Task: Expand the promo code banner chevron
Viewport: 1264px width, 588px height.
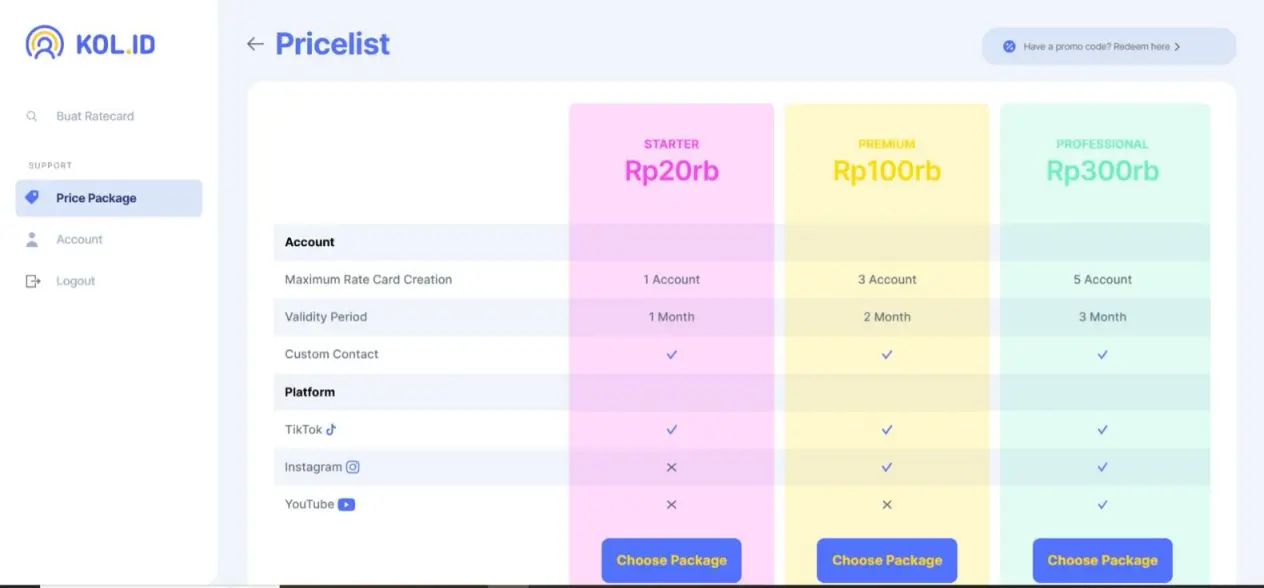Action: tap(1178, 46)
